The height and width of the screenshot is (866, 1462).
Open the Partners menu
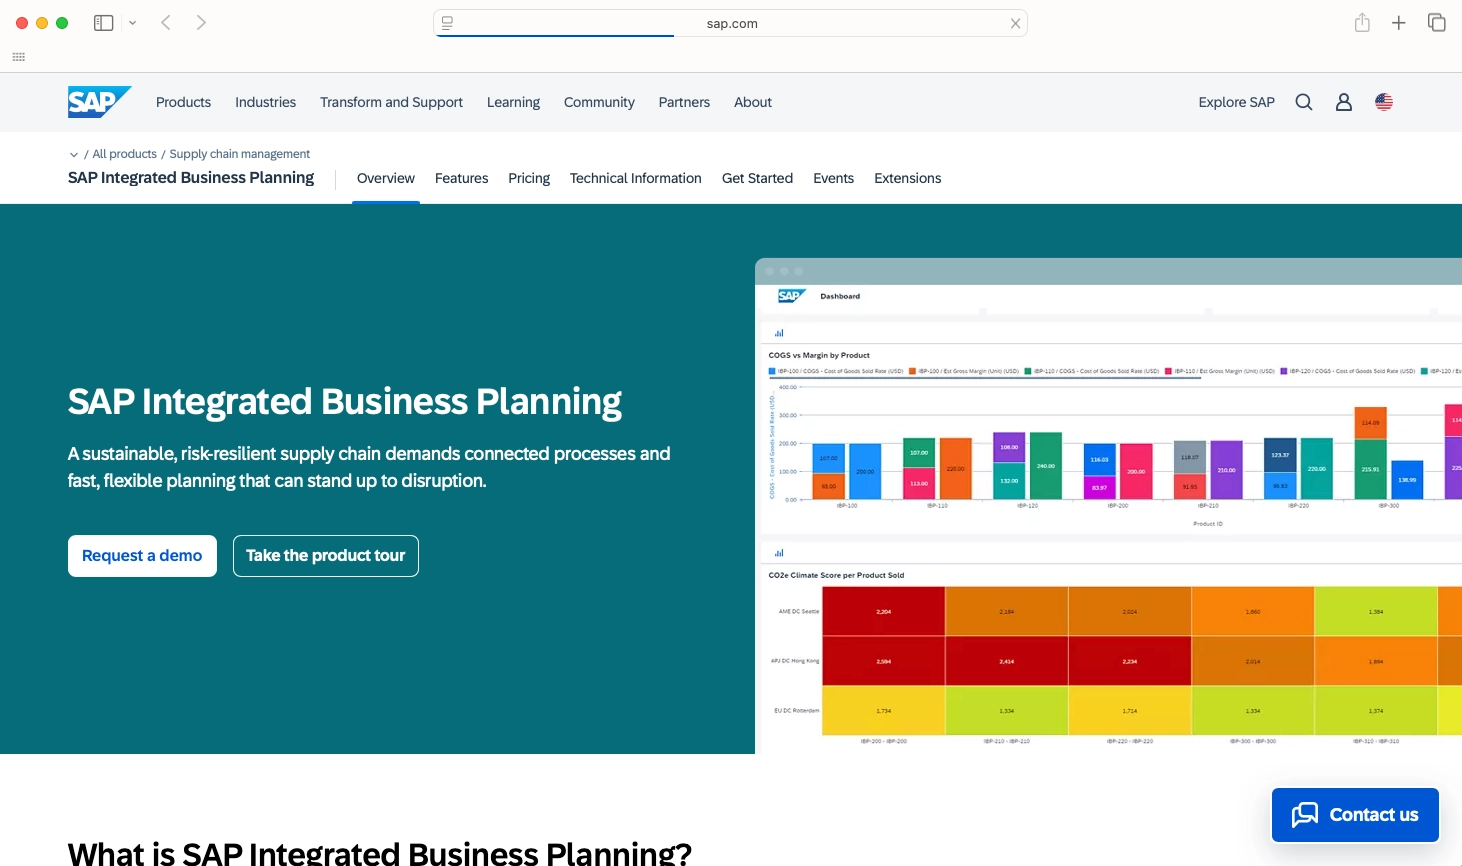pos(684,102)
